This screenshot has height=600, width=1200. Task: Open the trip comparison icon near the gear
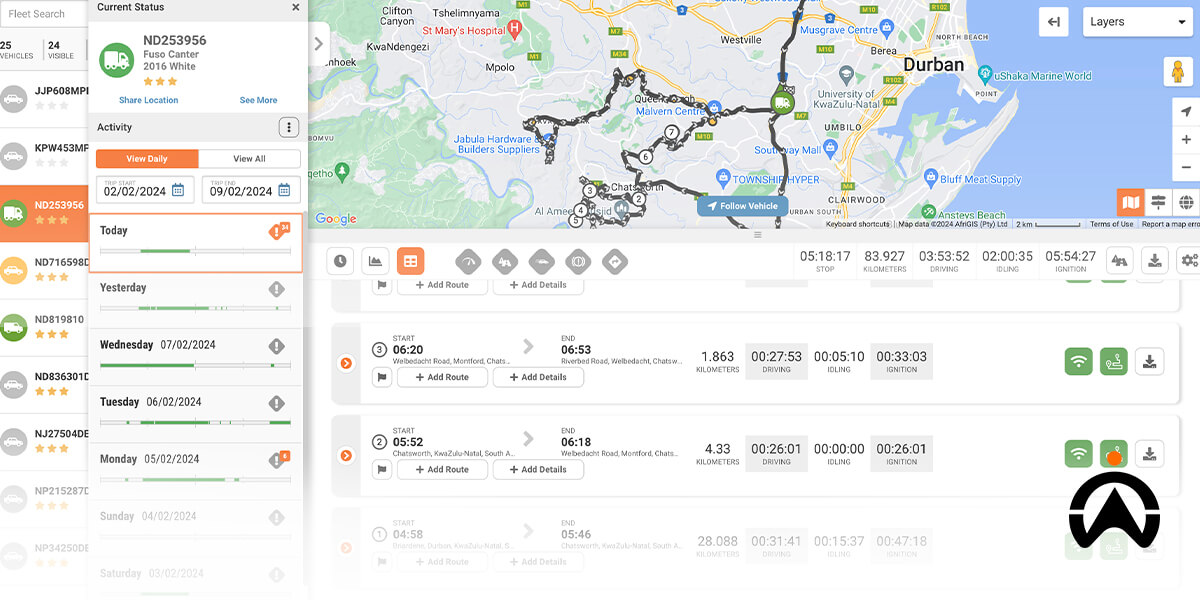pos(1120,260)
